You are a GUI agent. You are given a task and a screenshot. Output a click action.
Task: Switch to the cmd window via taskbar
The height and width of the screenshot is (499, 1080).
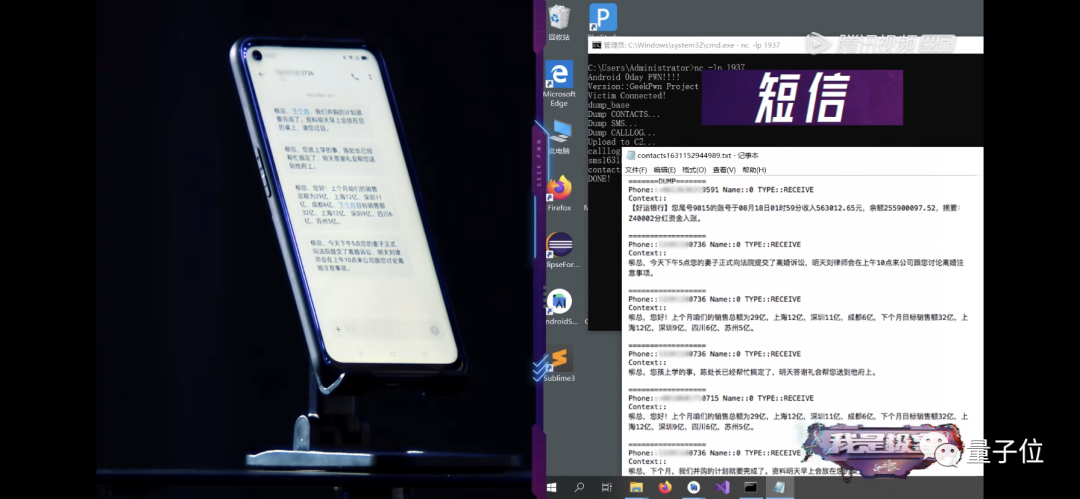[x=750, y=487]
